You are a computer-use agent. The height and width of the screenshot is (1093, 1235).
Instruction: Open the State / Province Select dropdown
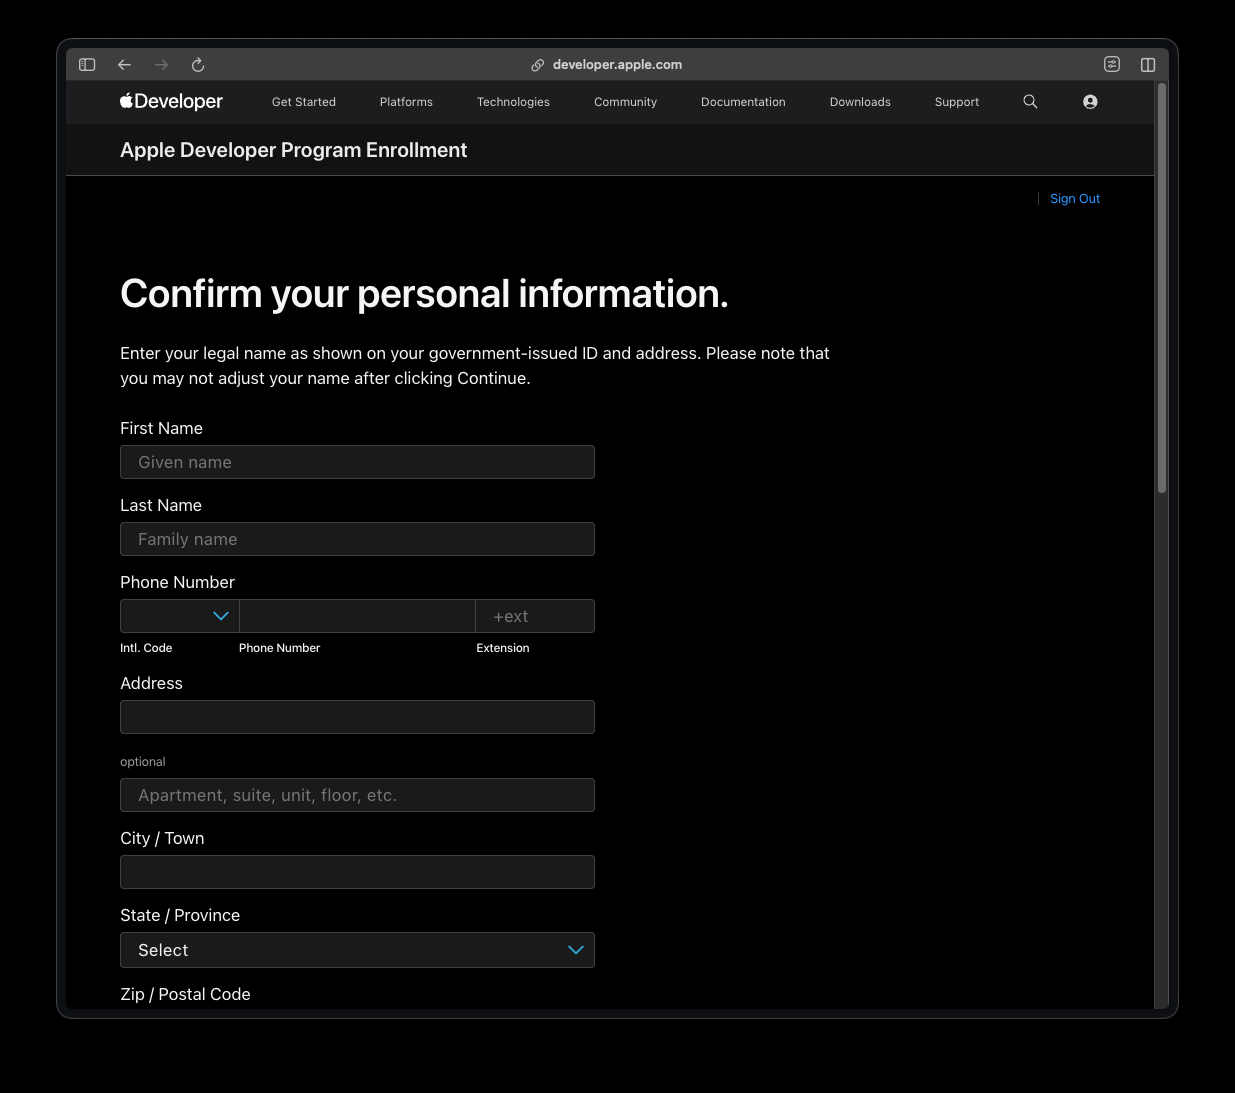tap(357, 950)
